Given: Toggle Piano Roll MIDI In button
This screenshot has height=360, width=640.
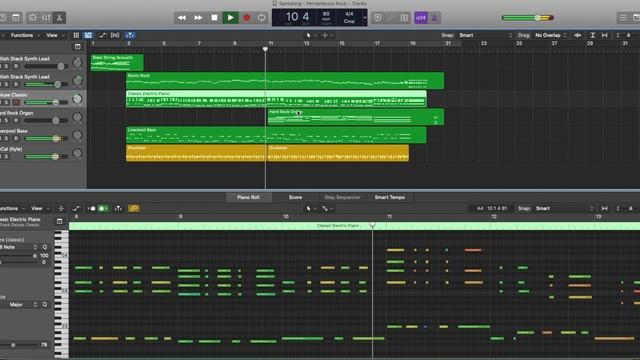Looking at the screenshot, I should click(x=91, y=209).
